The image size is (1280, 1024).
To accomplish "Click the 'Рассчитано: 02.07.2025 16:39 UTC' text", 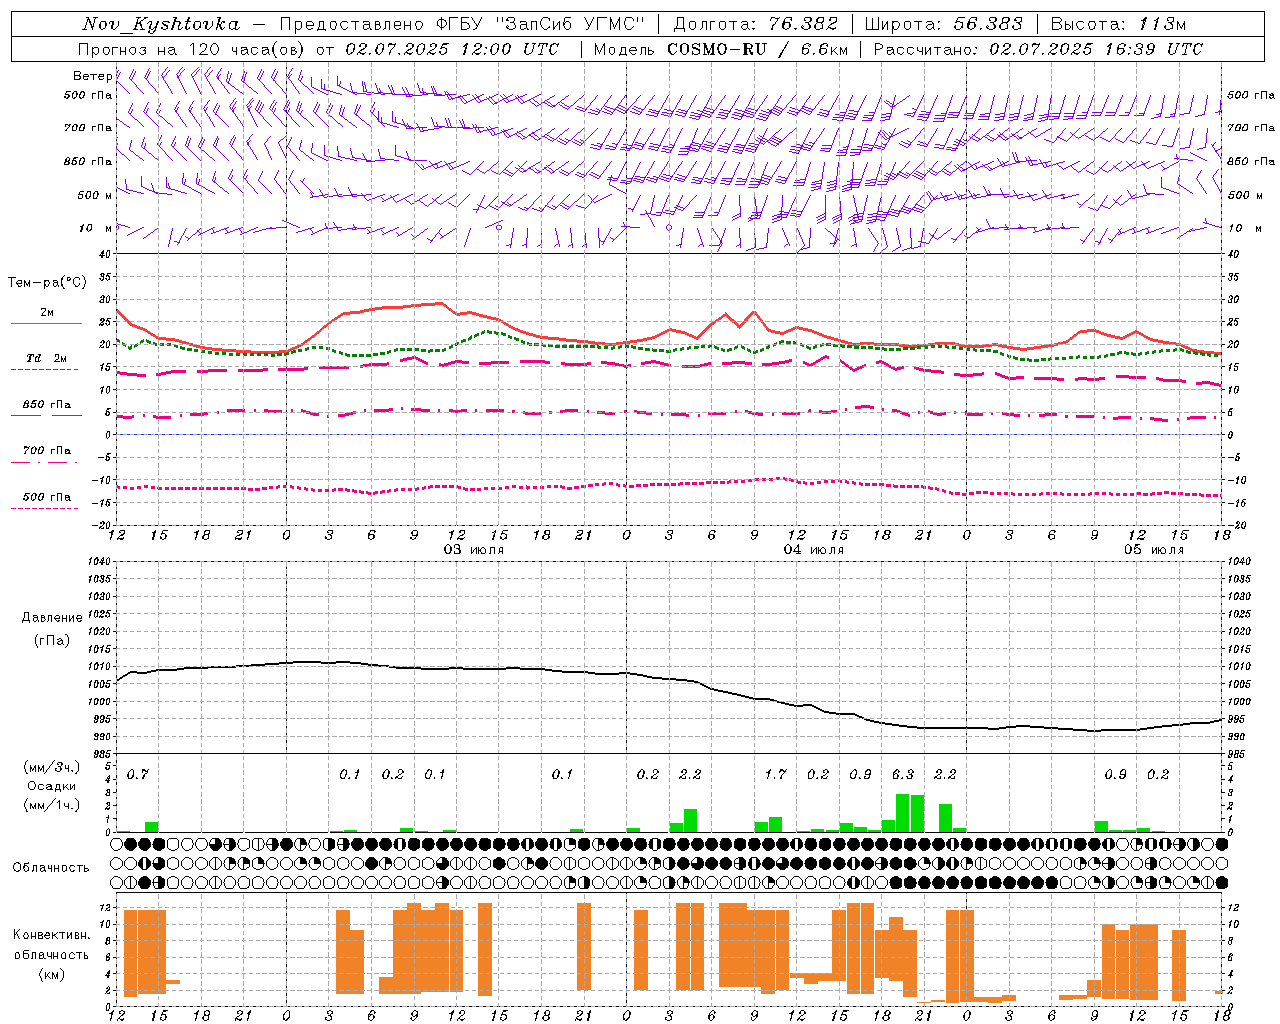I will pyautogui.click(x=1038, y=49).
